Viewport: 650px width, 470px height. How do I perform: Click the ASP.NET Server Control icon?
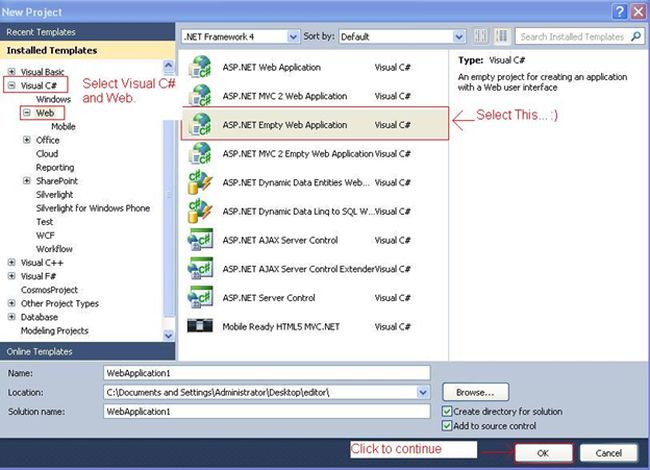click(200, 298)
